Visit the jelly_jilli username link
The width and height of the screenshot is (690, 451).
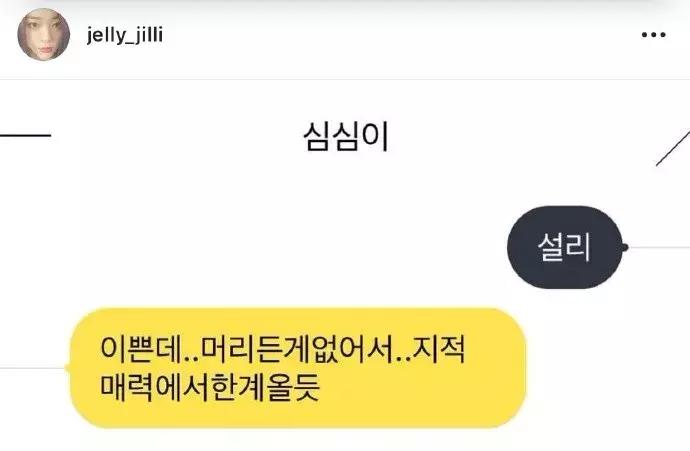[x=125, y=35]
